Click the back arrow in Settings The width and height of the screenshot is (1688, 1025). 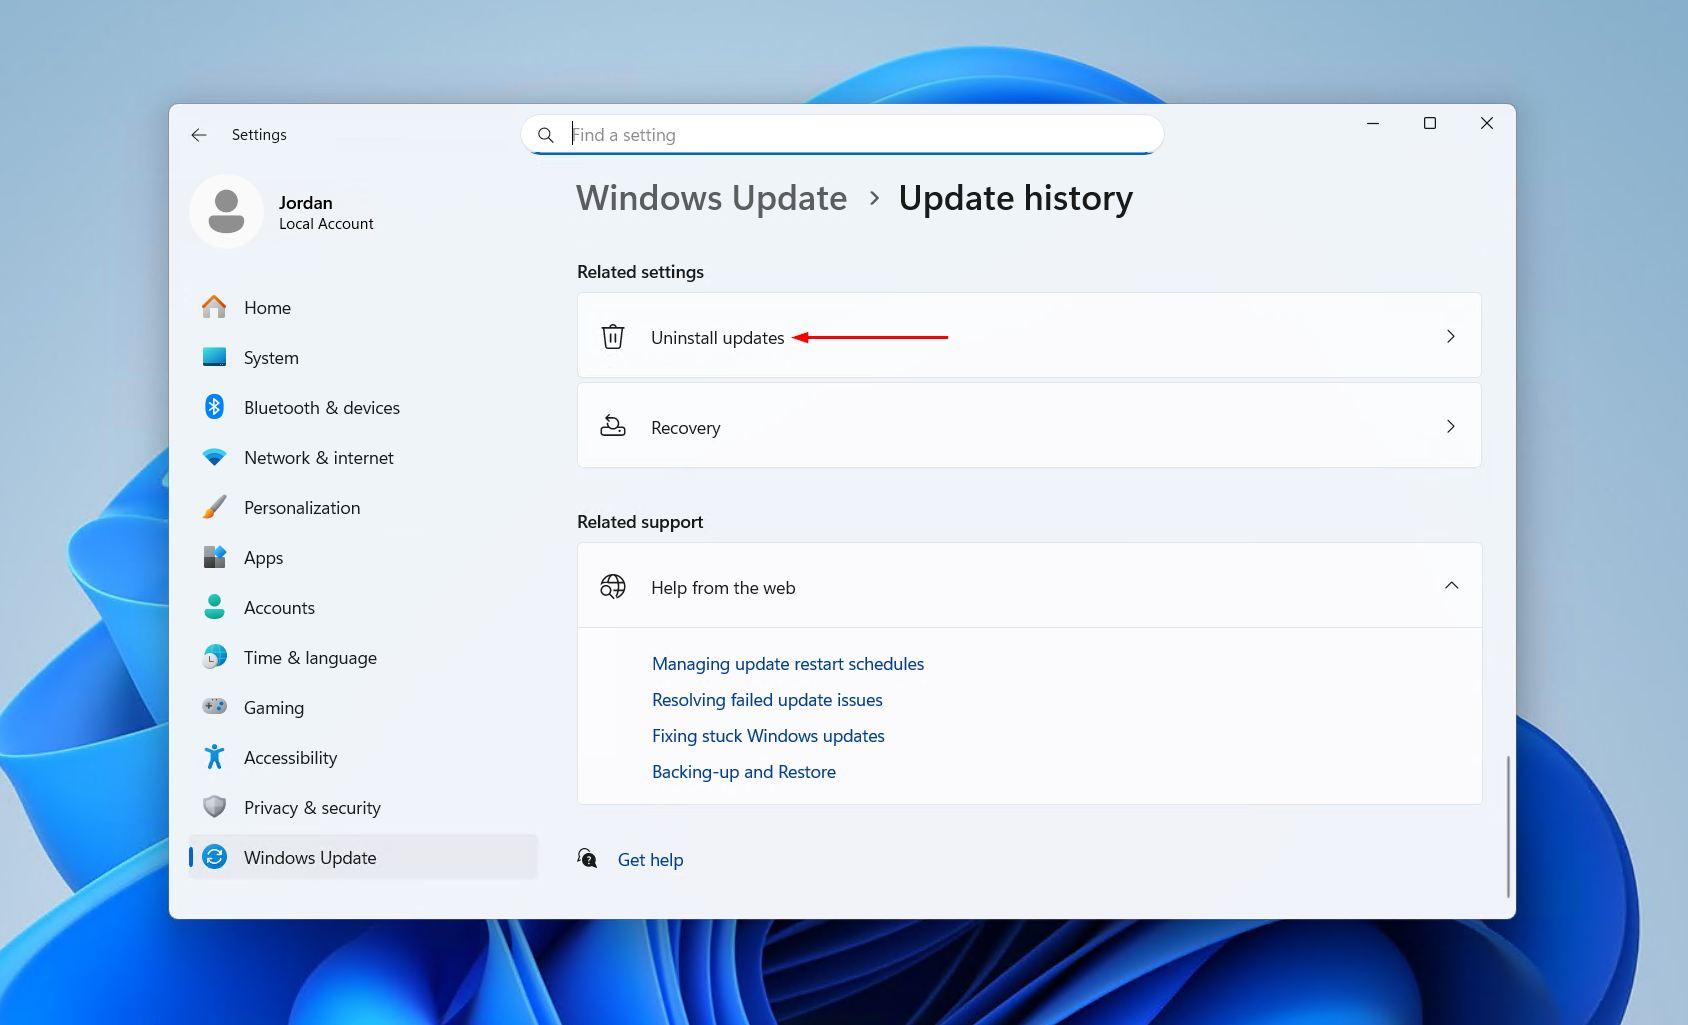[x=199, y=135]
